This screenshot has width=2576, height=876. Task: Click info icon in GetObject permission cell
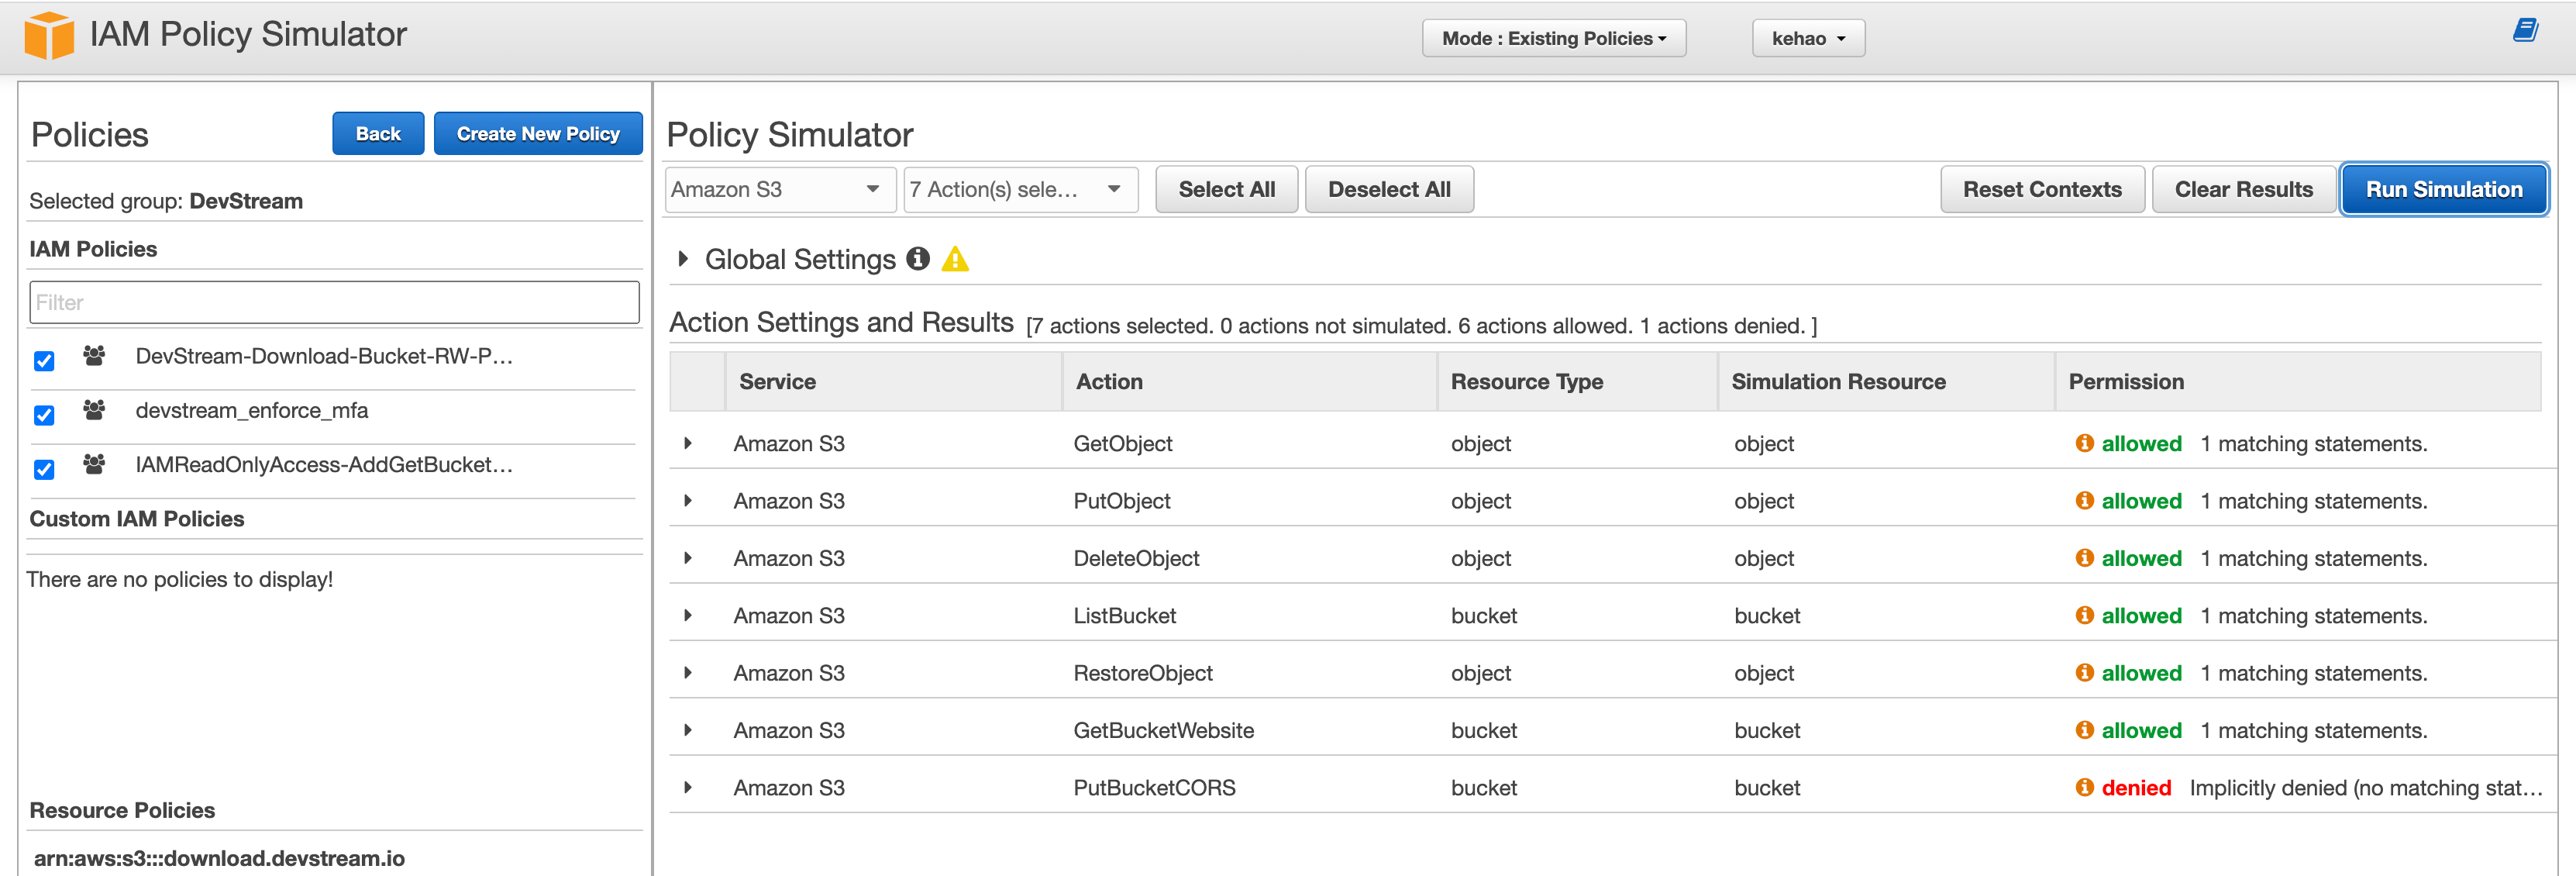coord(2084,443)
